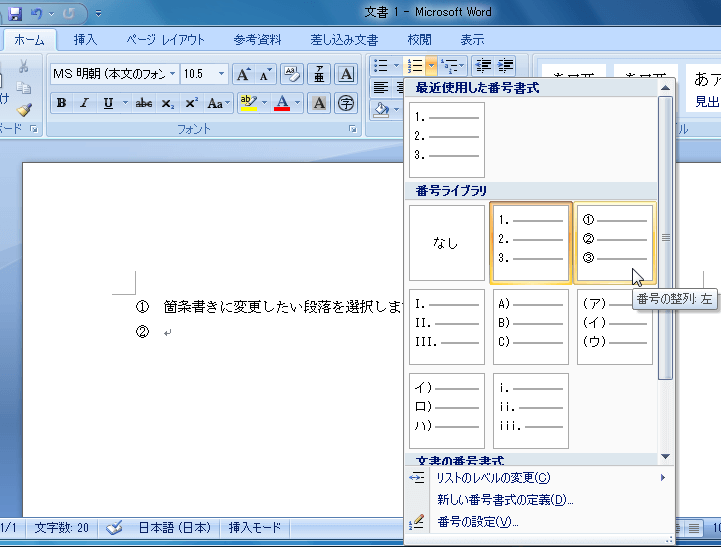Click the Undo icon in Quick Access toolbar
721x547 pixels.
pyautogui.click(x=37, y=13)
